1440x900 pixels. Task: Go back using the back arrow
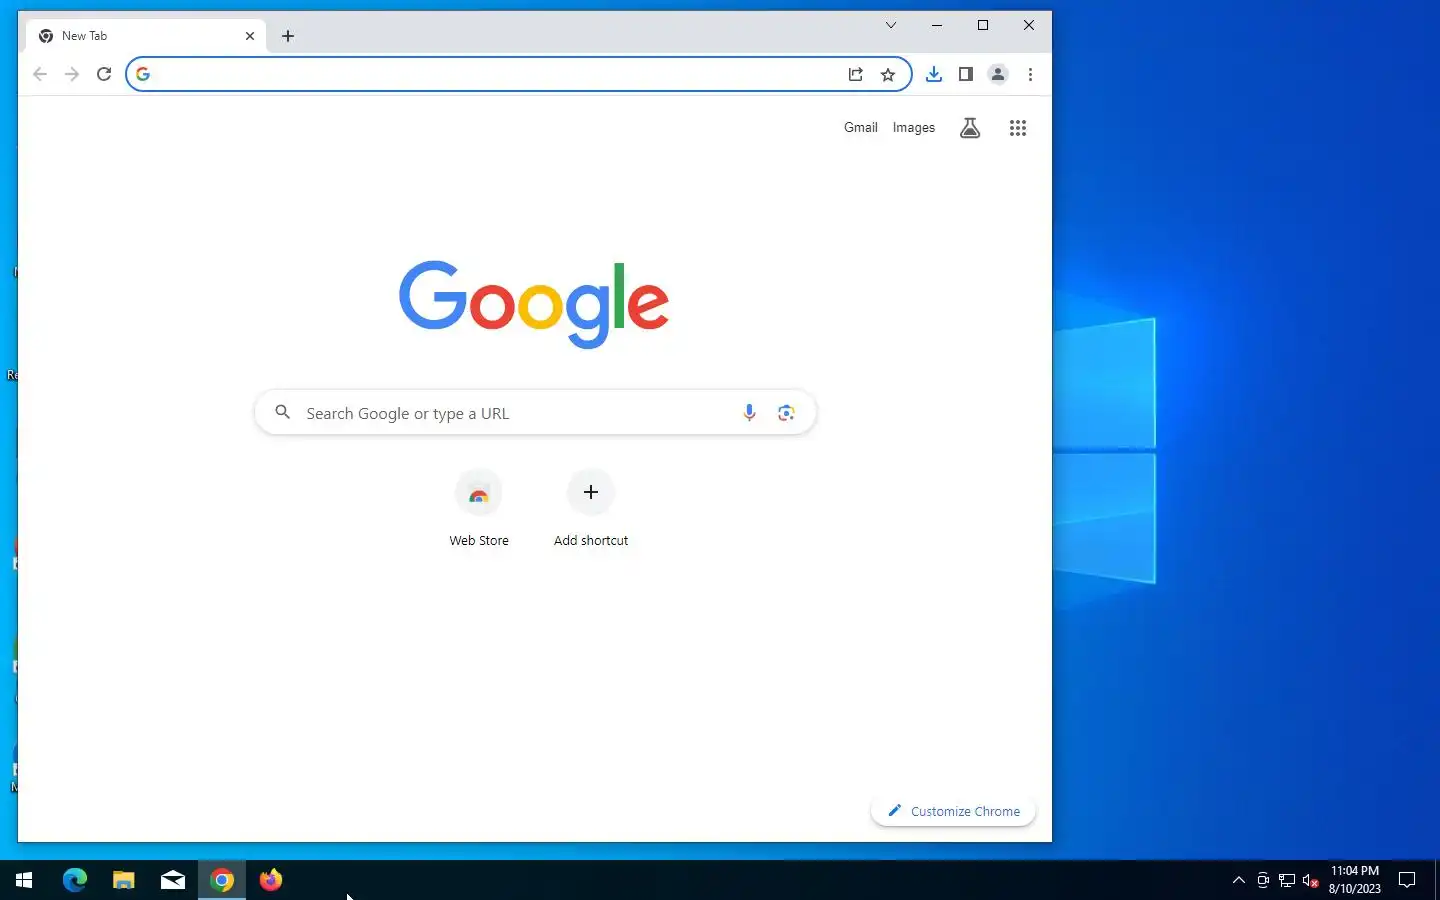coord(40,74)
